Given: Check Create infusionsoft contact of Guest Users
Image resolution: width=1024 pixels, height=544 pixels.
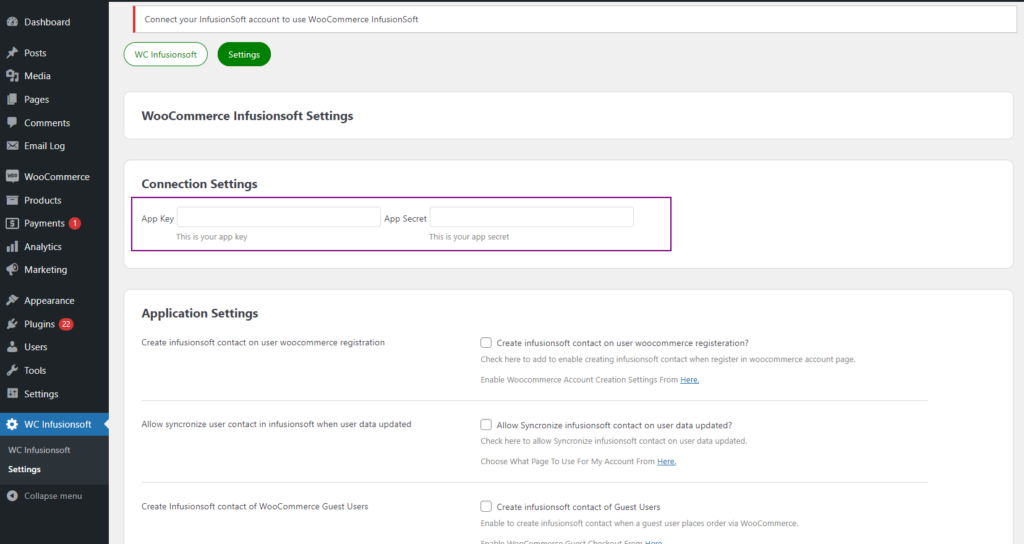Looking at the screenshot, I should click(x=486, y=506).
